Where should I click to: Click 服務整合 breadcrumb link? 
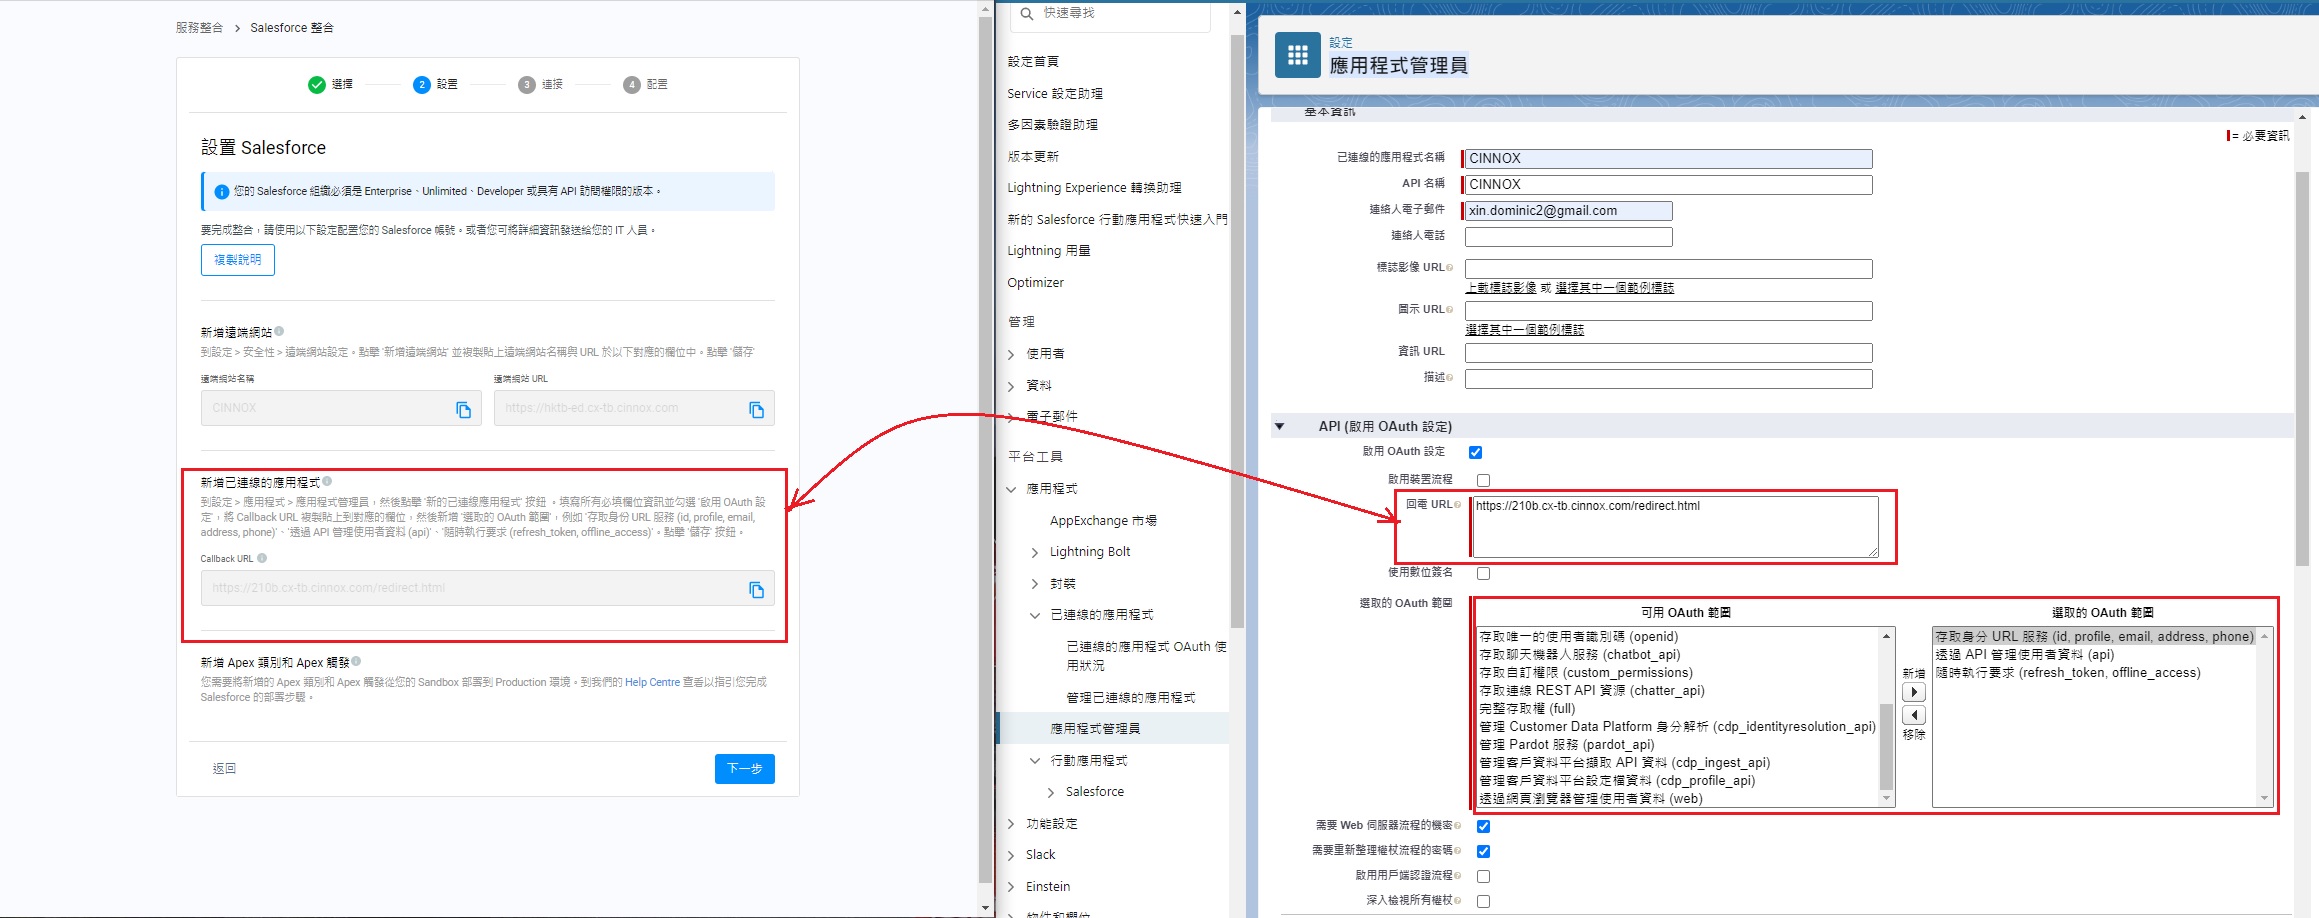click(199, 28)
